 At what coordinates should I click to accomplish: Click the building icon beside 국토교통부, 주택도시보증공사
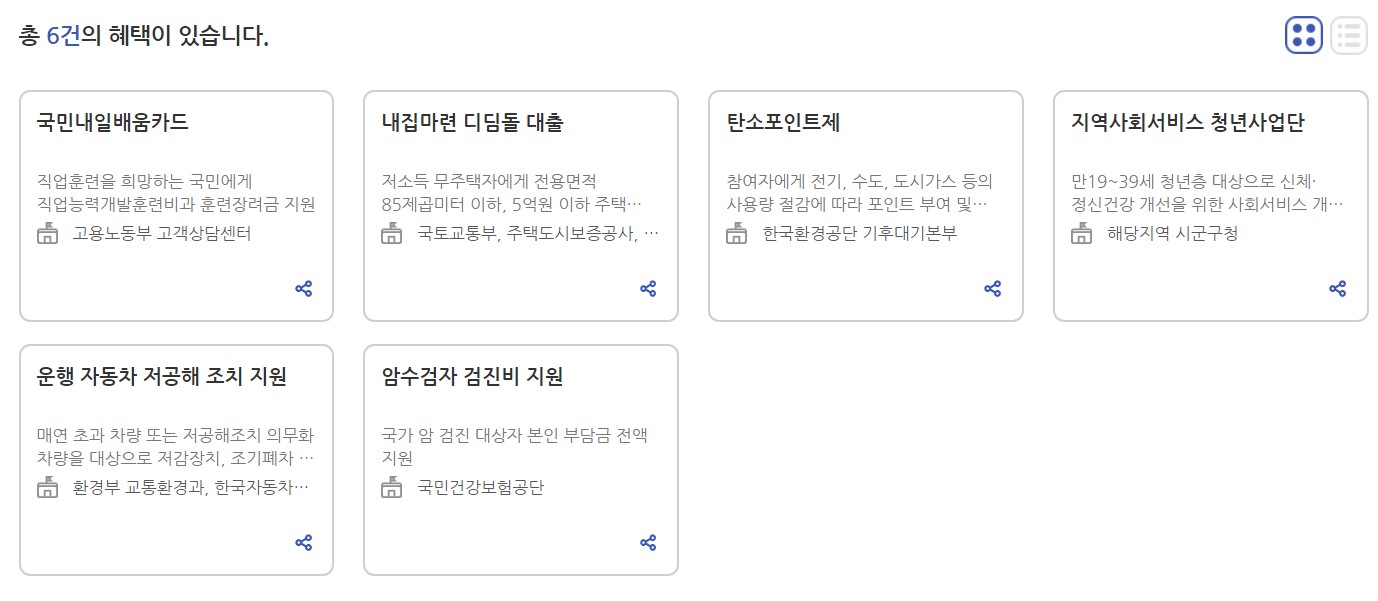391,236
